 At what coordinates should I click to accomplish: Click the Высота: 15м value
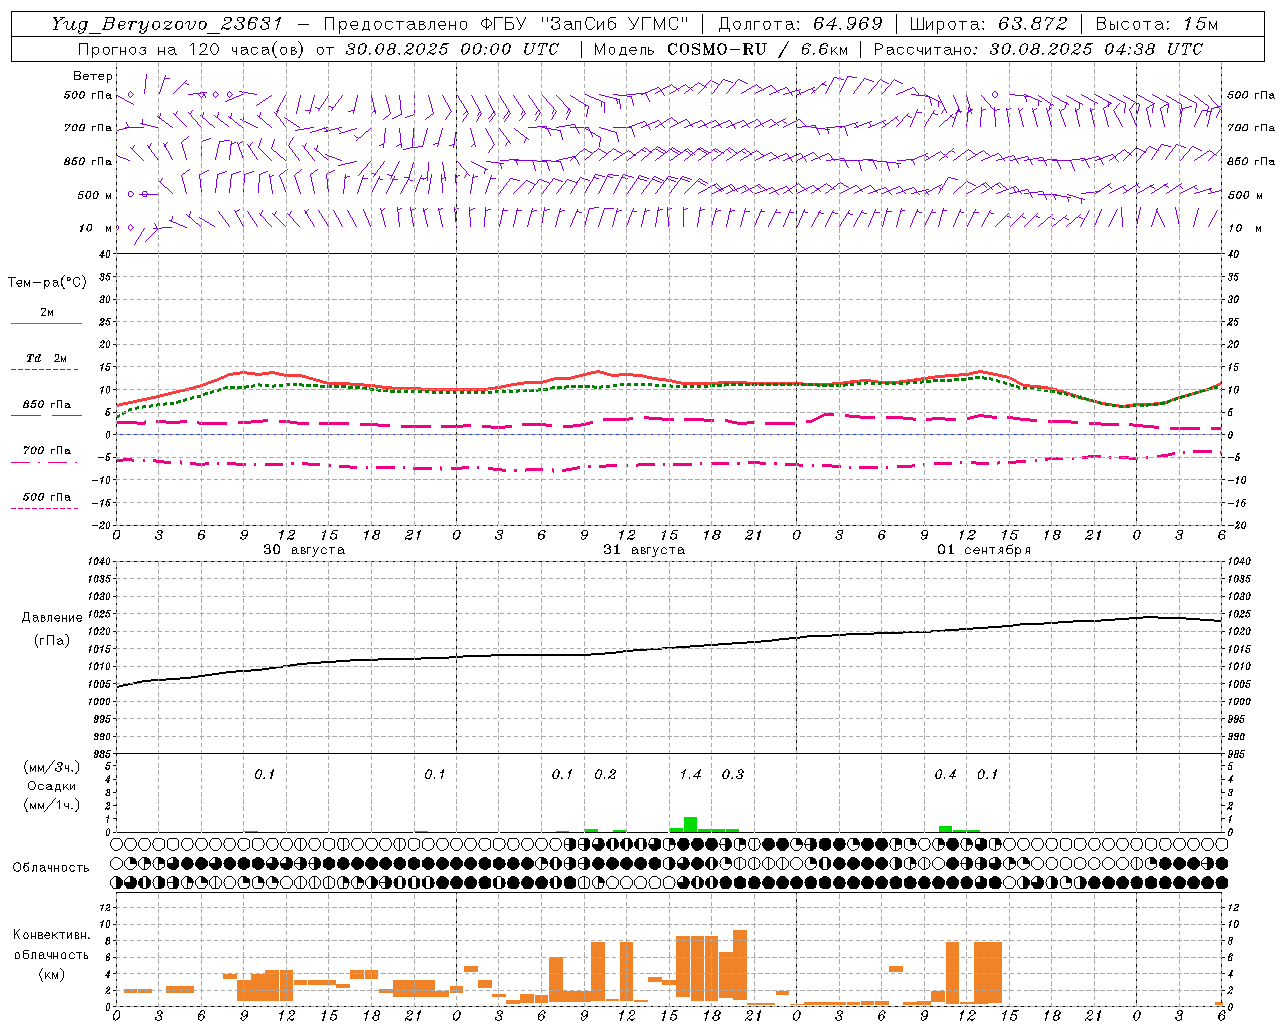(1157, 24)
